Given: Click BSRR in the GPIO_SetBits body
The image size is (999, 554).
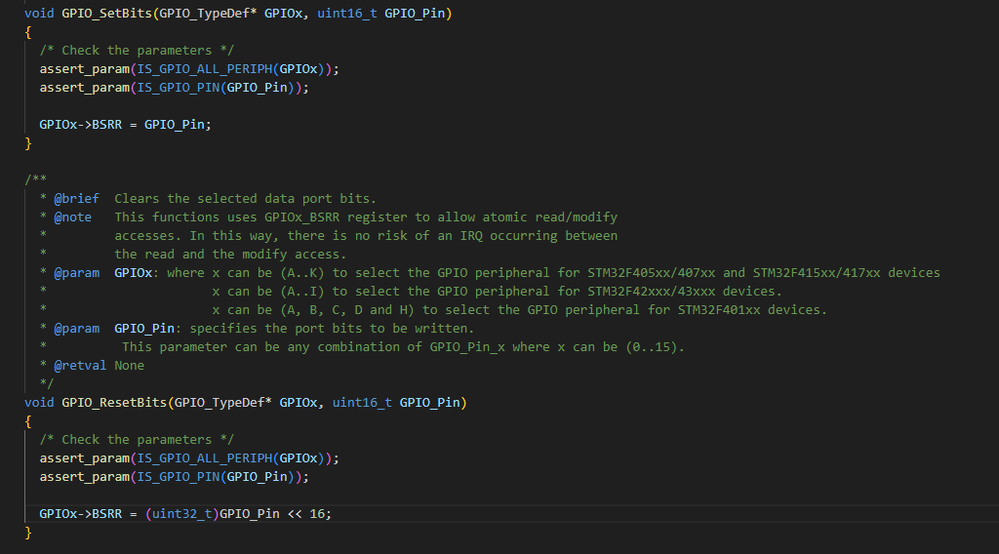Looking at the screenshot, I should click(107, 124).
